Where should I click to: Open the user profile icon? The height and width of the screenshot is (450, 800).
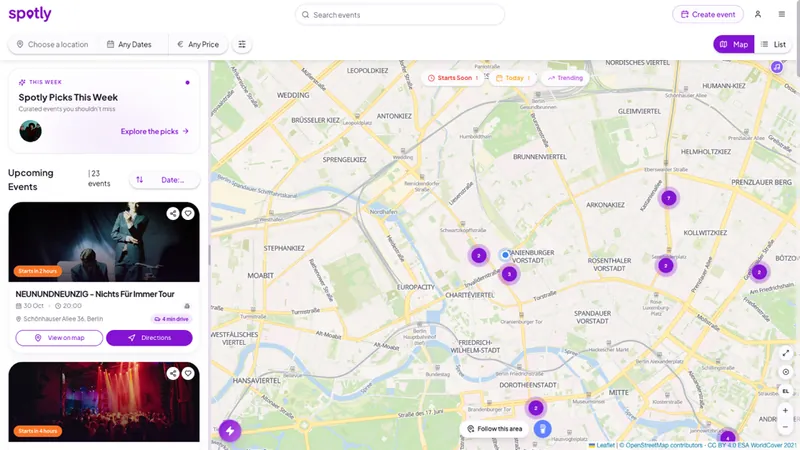(758, 14)
